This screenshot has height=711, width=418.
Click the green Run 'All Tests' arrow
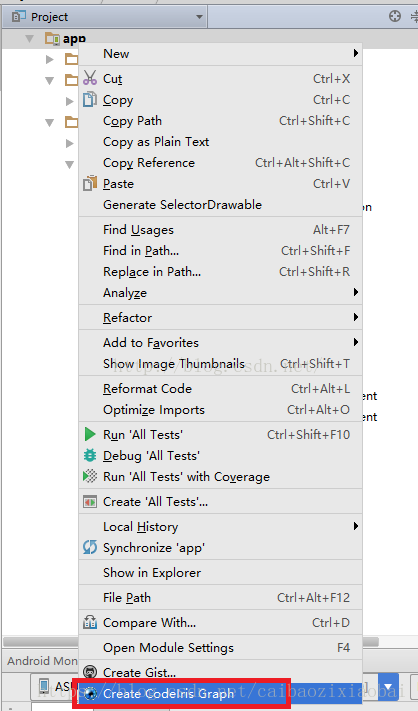[90, 434]
